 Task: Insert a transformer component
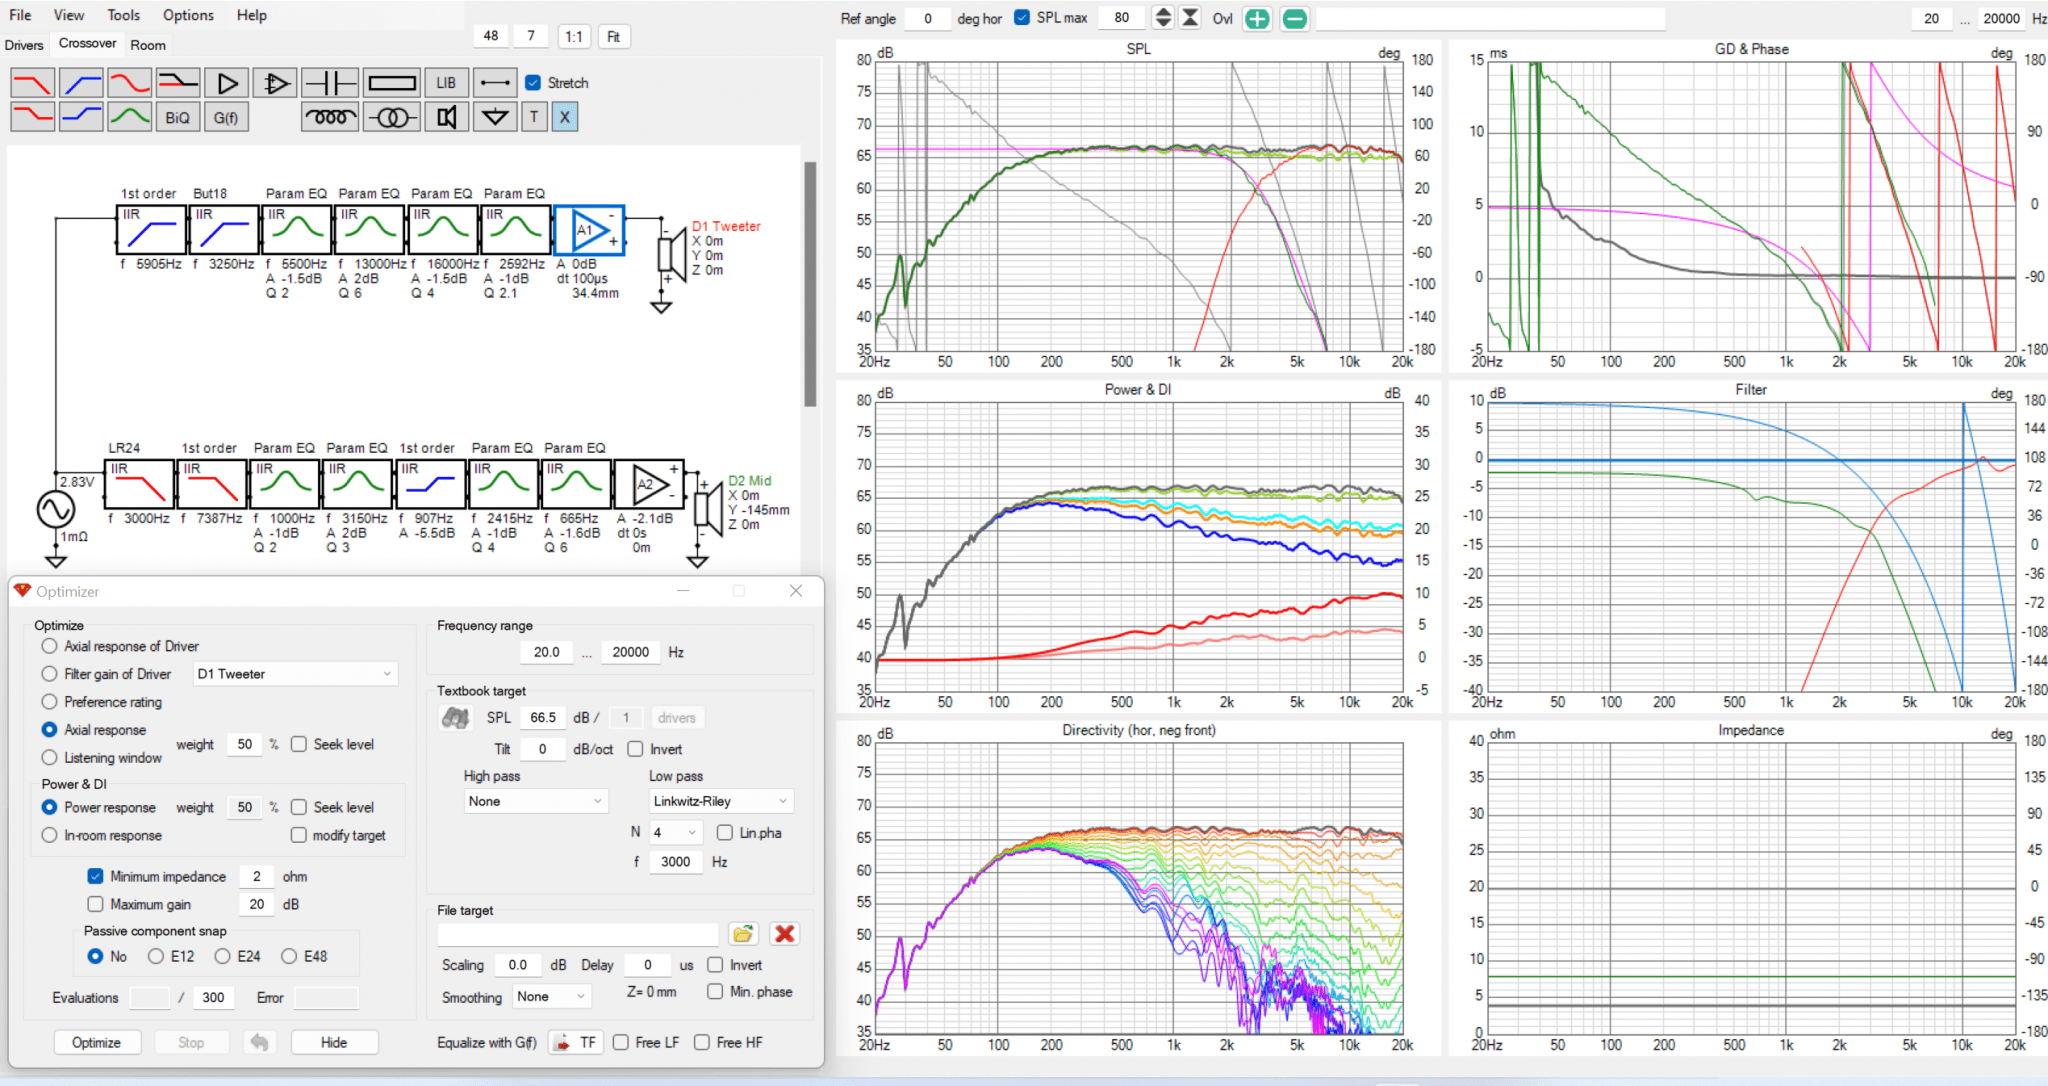pos(391,117)
